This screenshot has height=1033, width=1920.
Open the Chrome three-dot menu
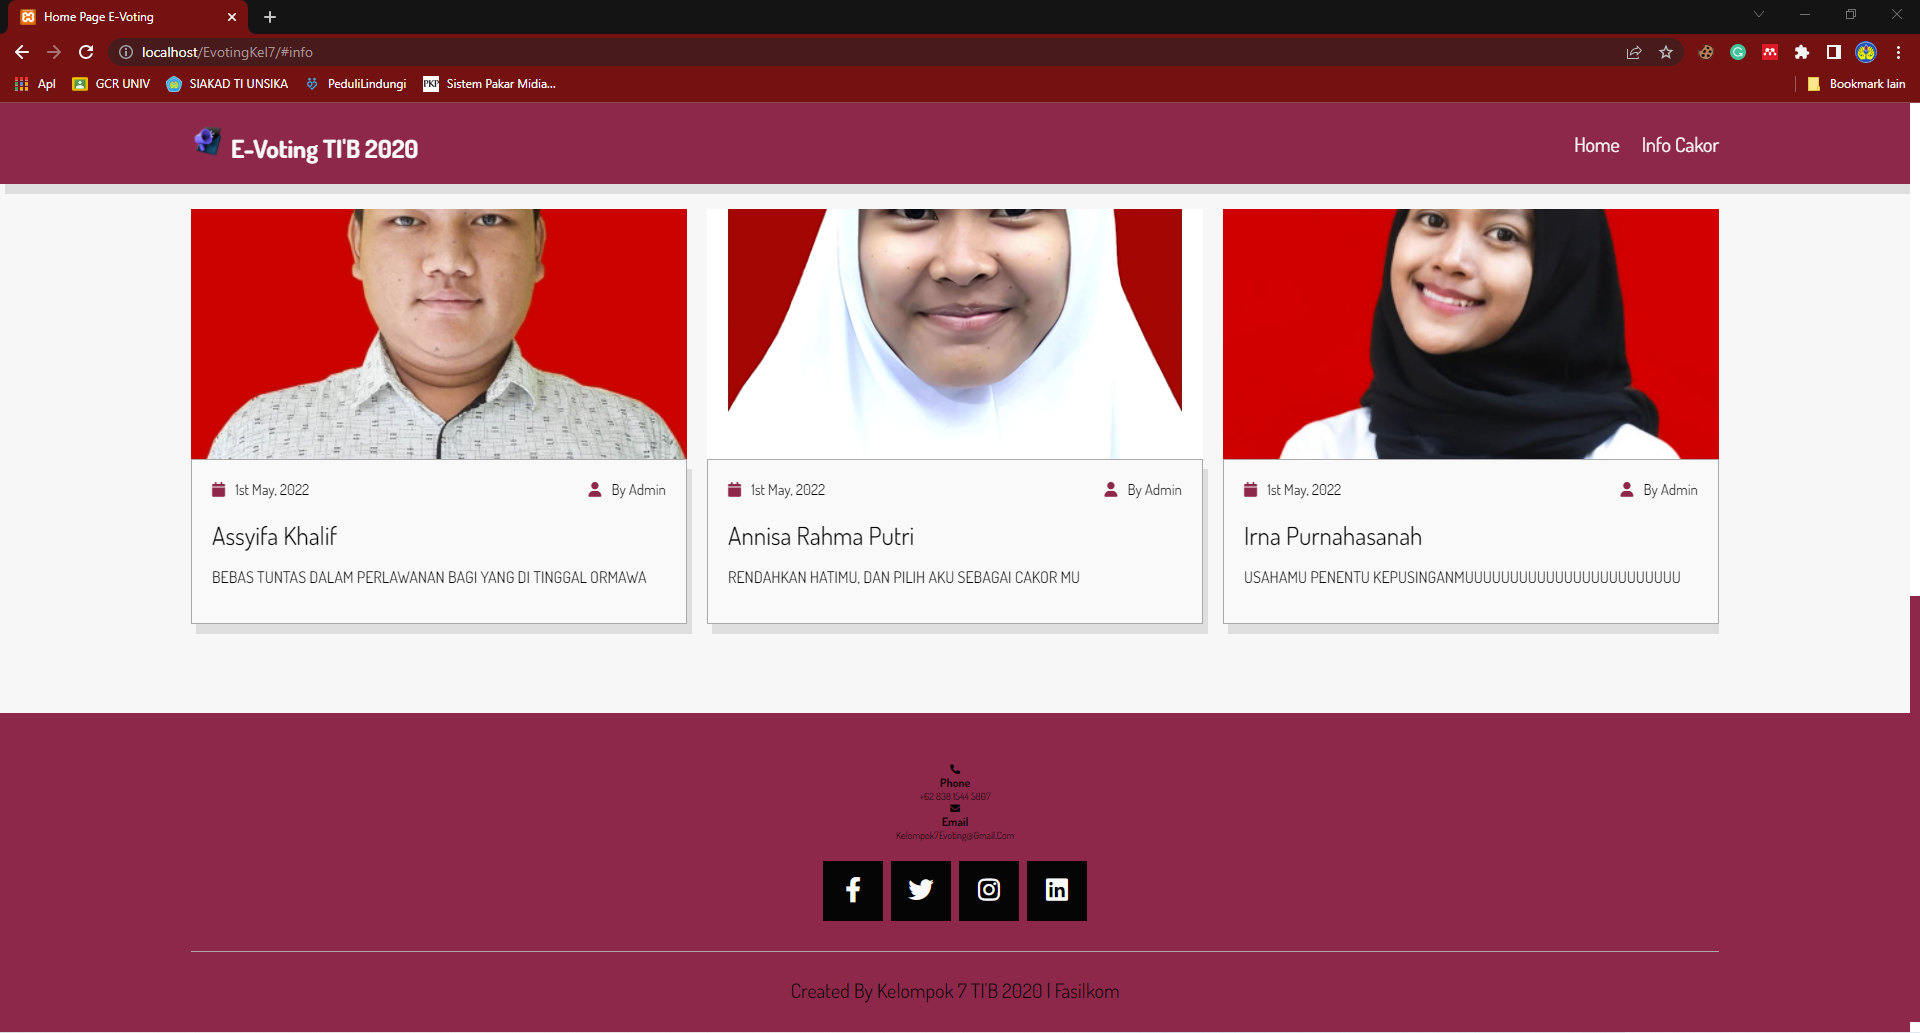(x=1898, y=52)
